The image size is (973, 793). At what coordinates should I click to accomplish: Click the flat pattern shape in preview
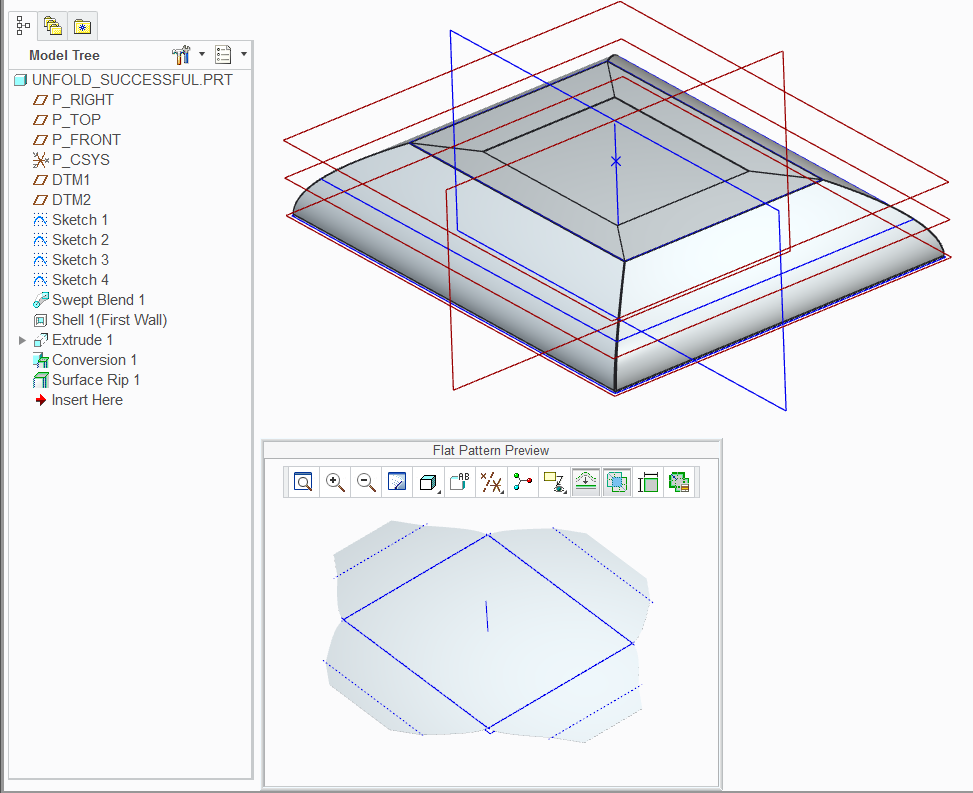pos(488,630)
